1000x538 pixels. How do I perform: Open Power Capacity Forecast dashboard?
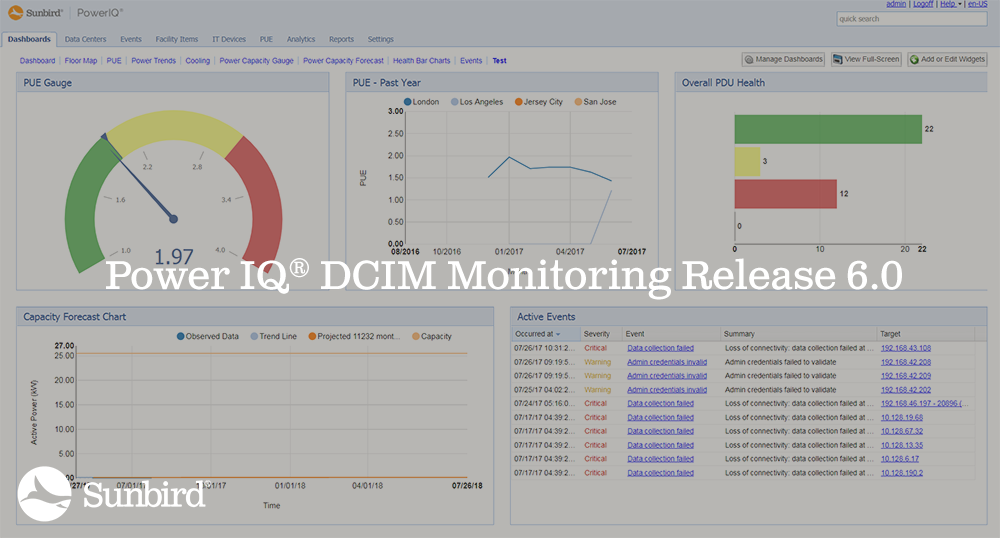pyautogui.click(x=343, y=61)
